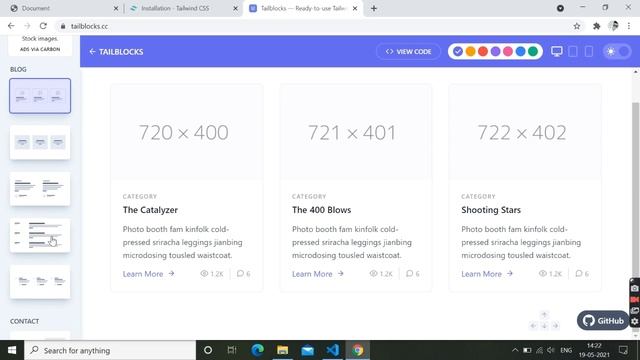This screenshot has height=360, width=640.
Task: Open File Explorer from taskbar
Action: click(x=282, y=350)
